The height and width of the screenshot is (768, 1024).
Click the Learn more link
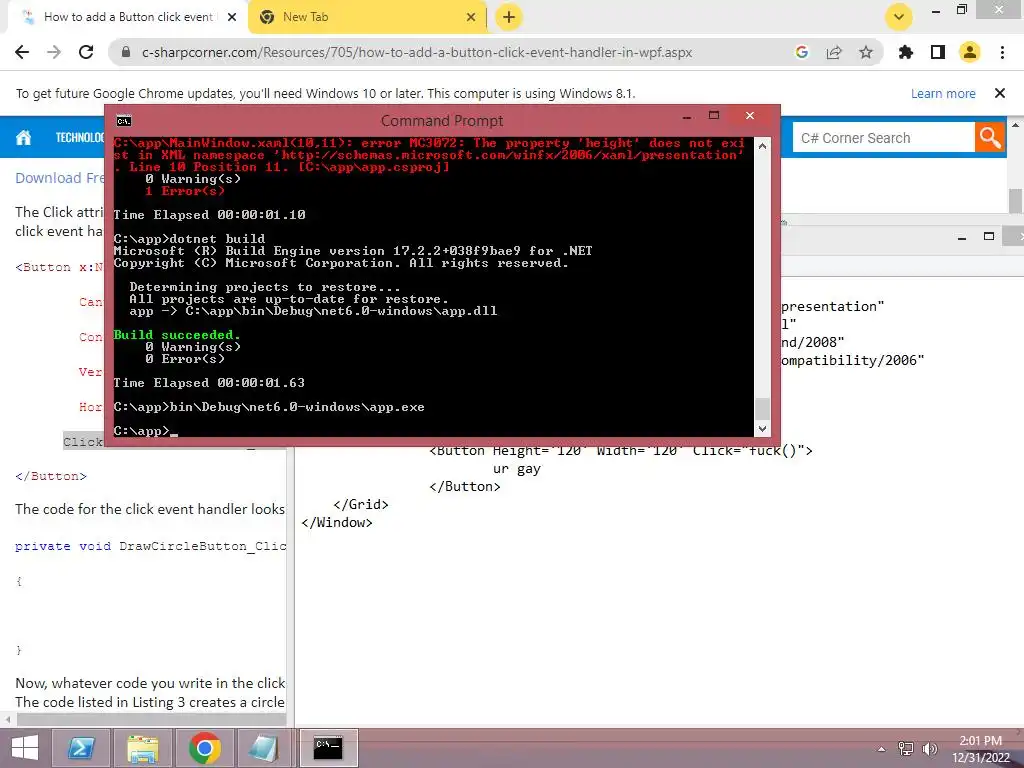pos(943,93)
